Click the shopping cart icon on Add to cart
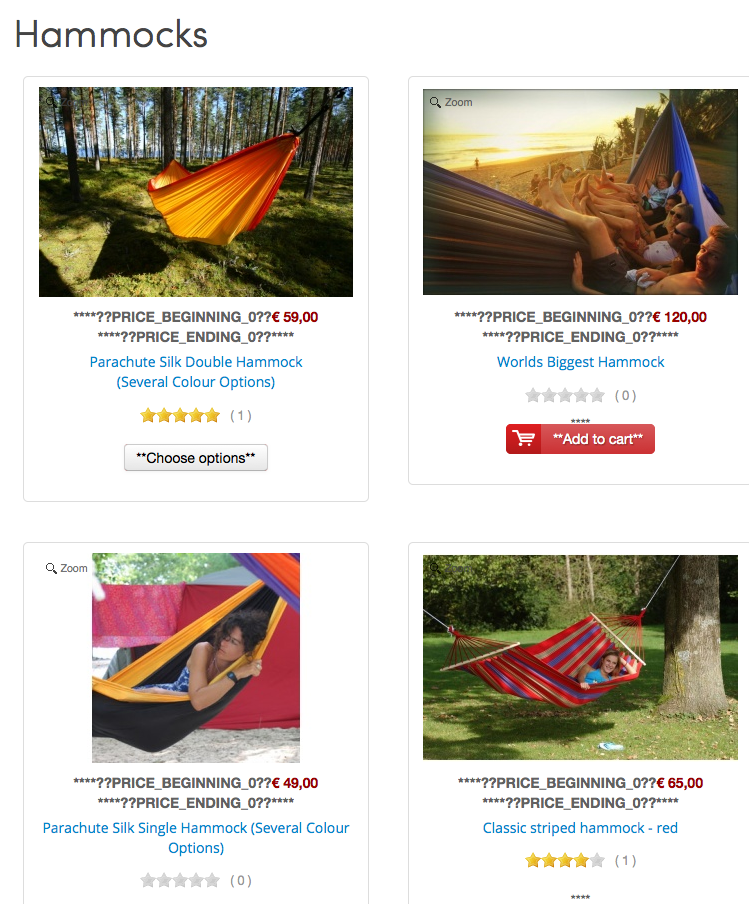The image size is (749, 904). pos(524,439)
